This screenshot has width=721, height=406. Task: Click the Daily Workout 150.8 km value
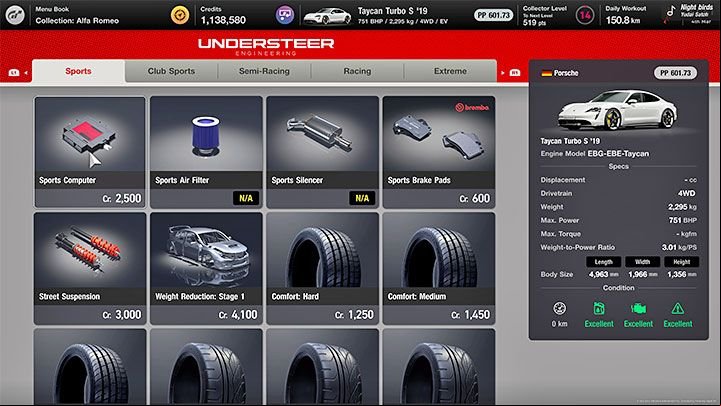(623, 20)
